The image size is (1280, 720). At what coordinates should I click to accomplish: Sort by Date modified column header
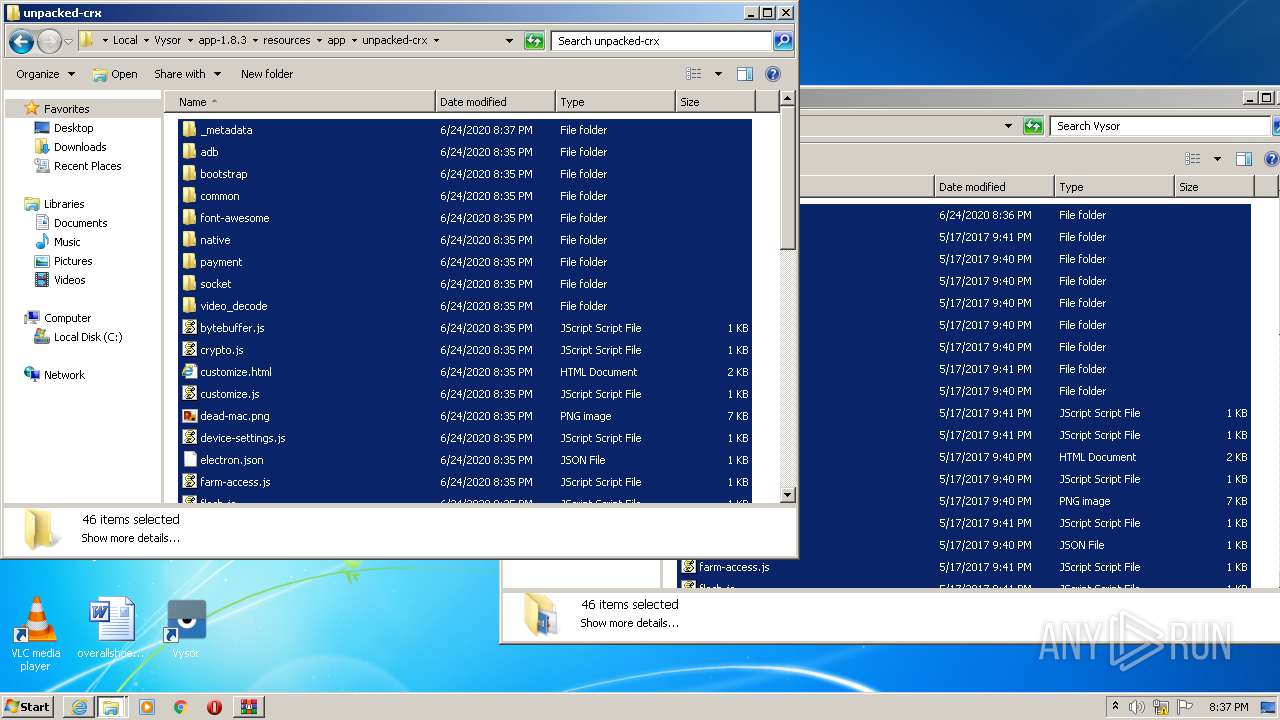(x=496, y=102)
